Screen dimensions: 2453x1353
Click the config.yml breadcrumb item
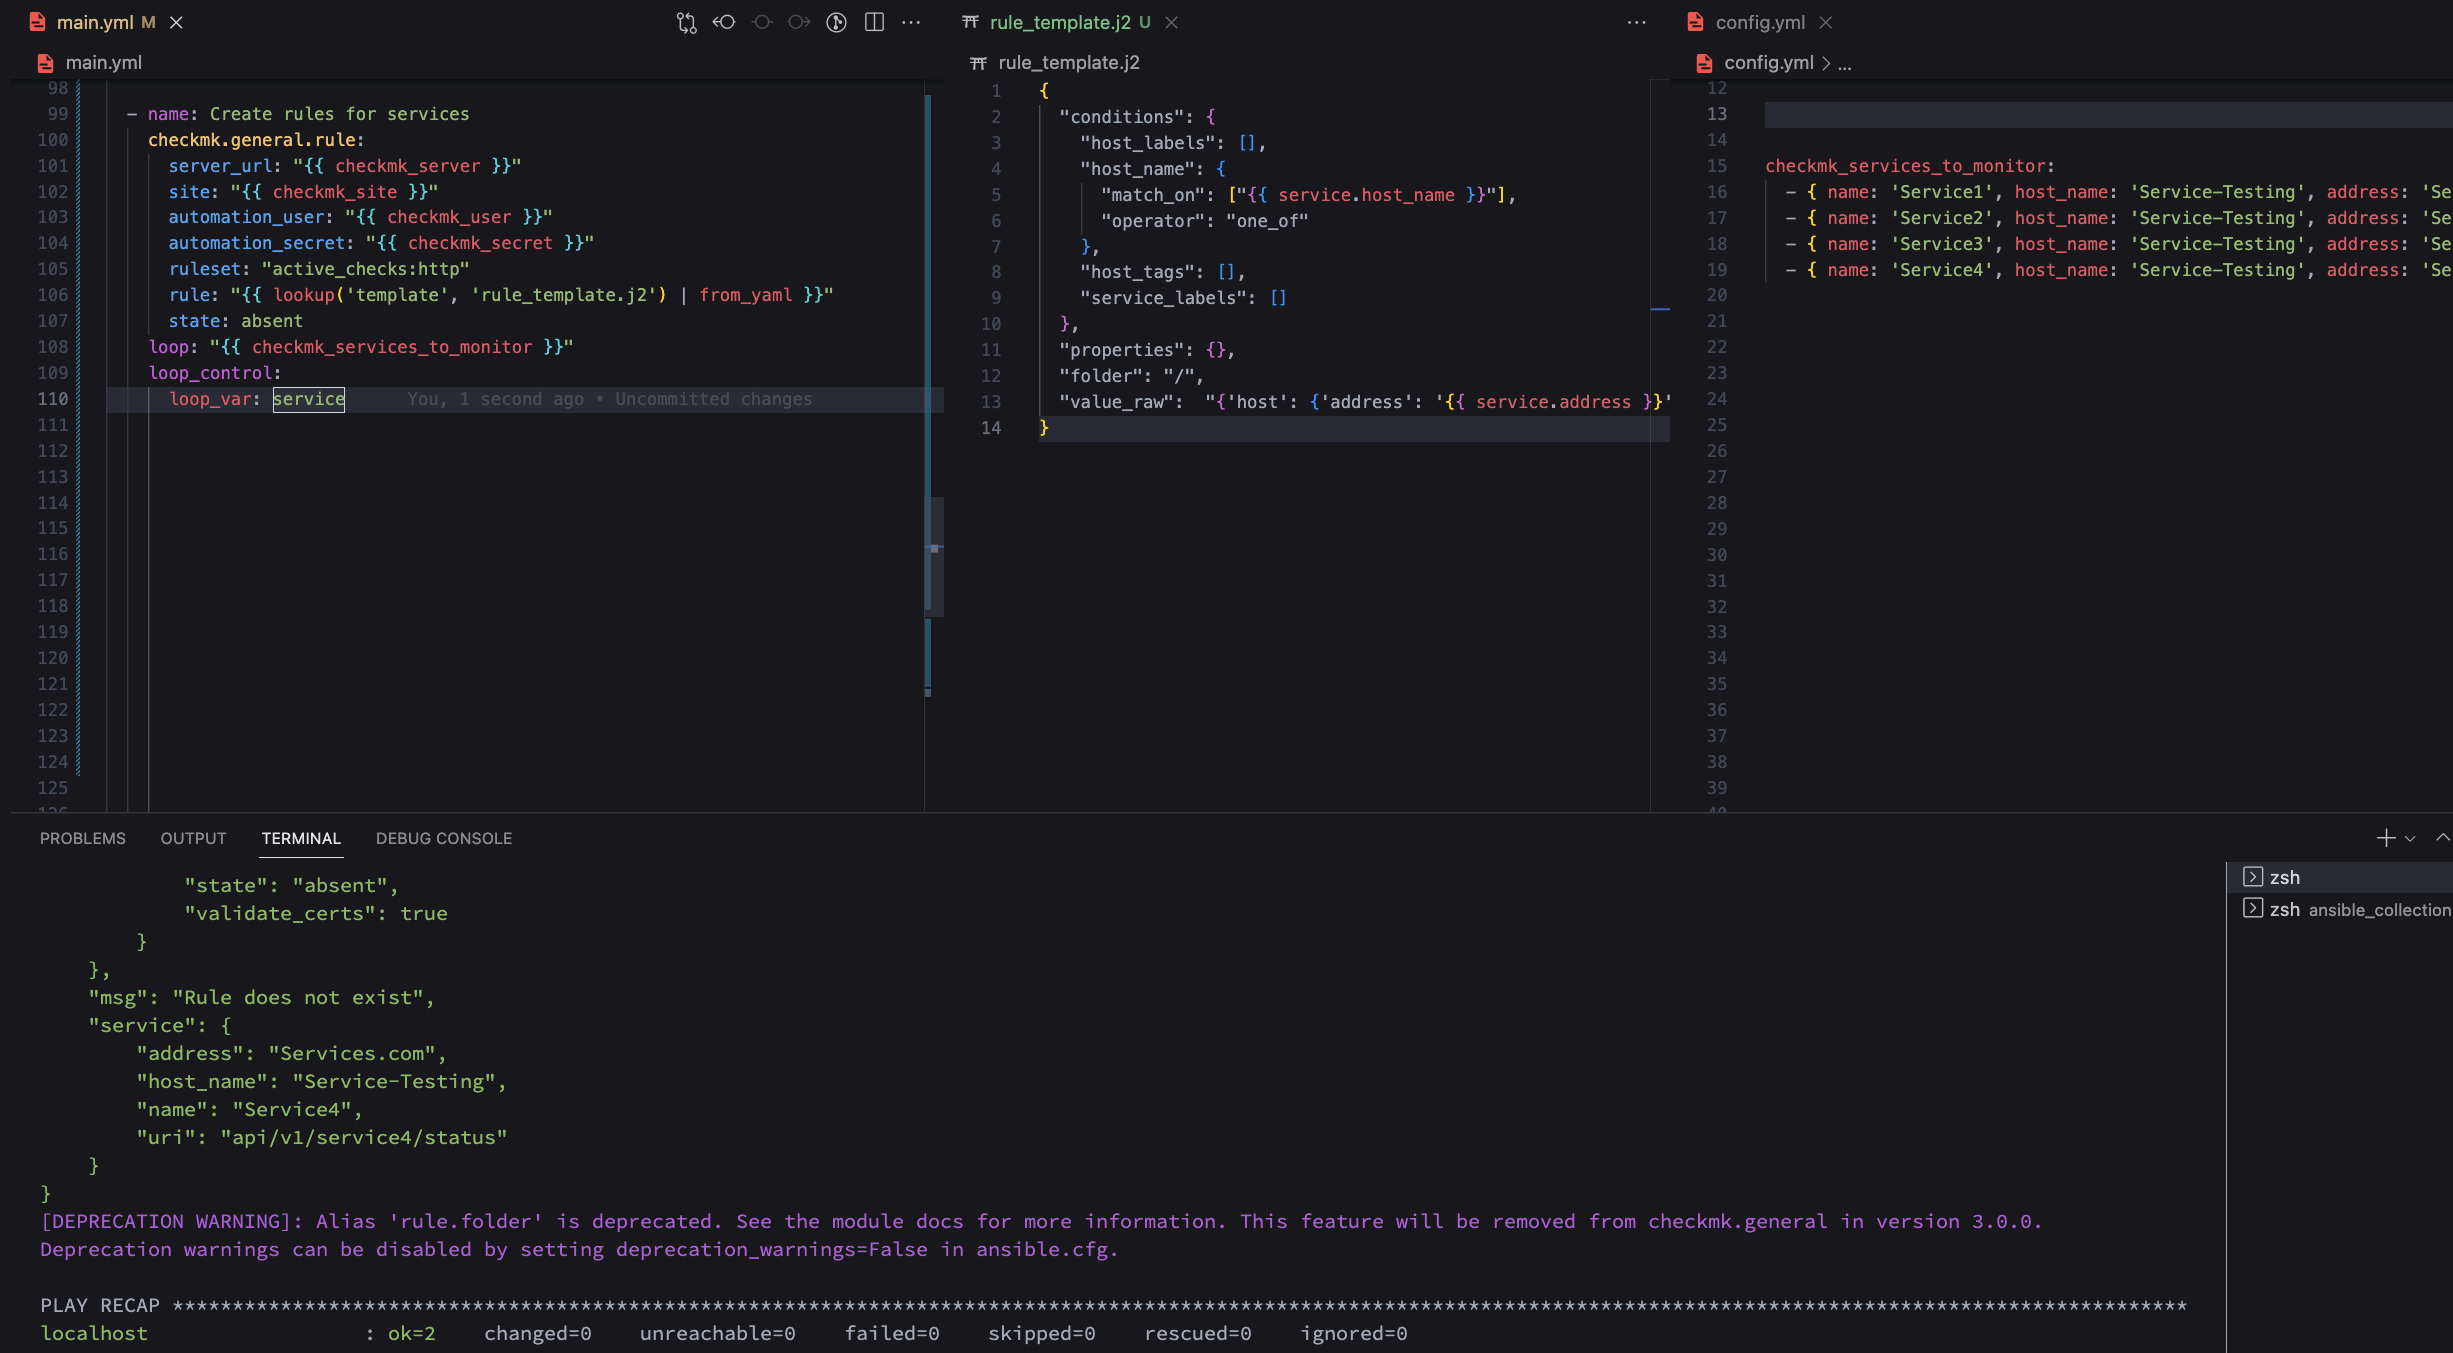[1768, 63]
